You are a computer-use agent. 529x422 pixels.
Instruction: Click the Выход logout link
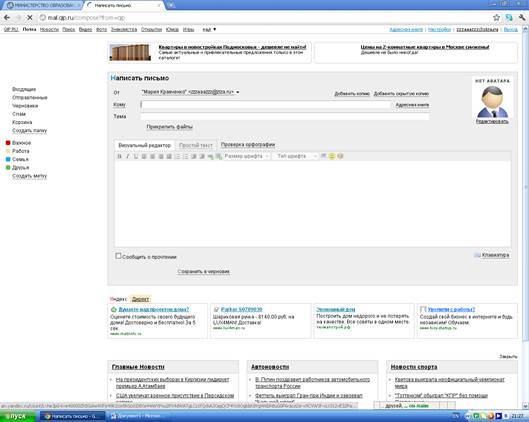click(x=511, y=30)
